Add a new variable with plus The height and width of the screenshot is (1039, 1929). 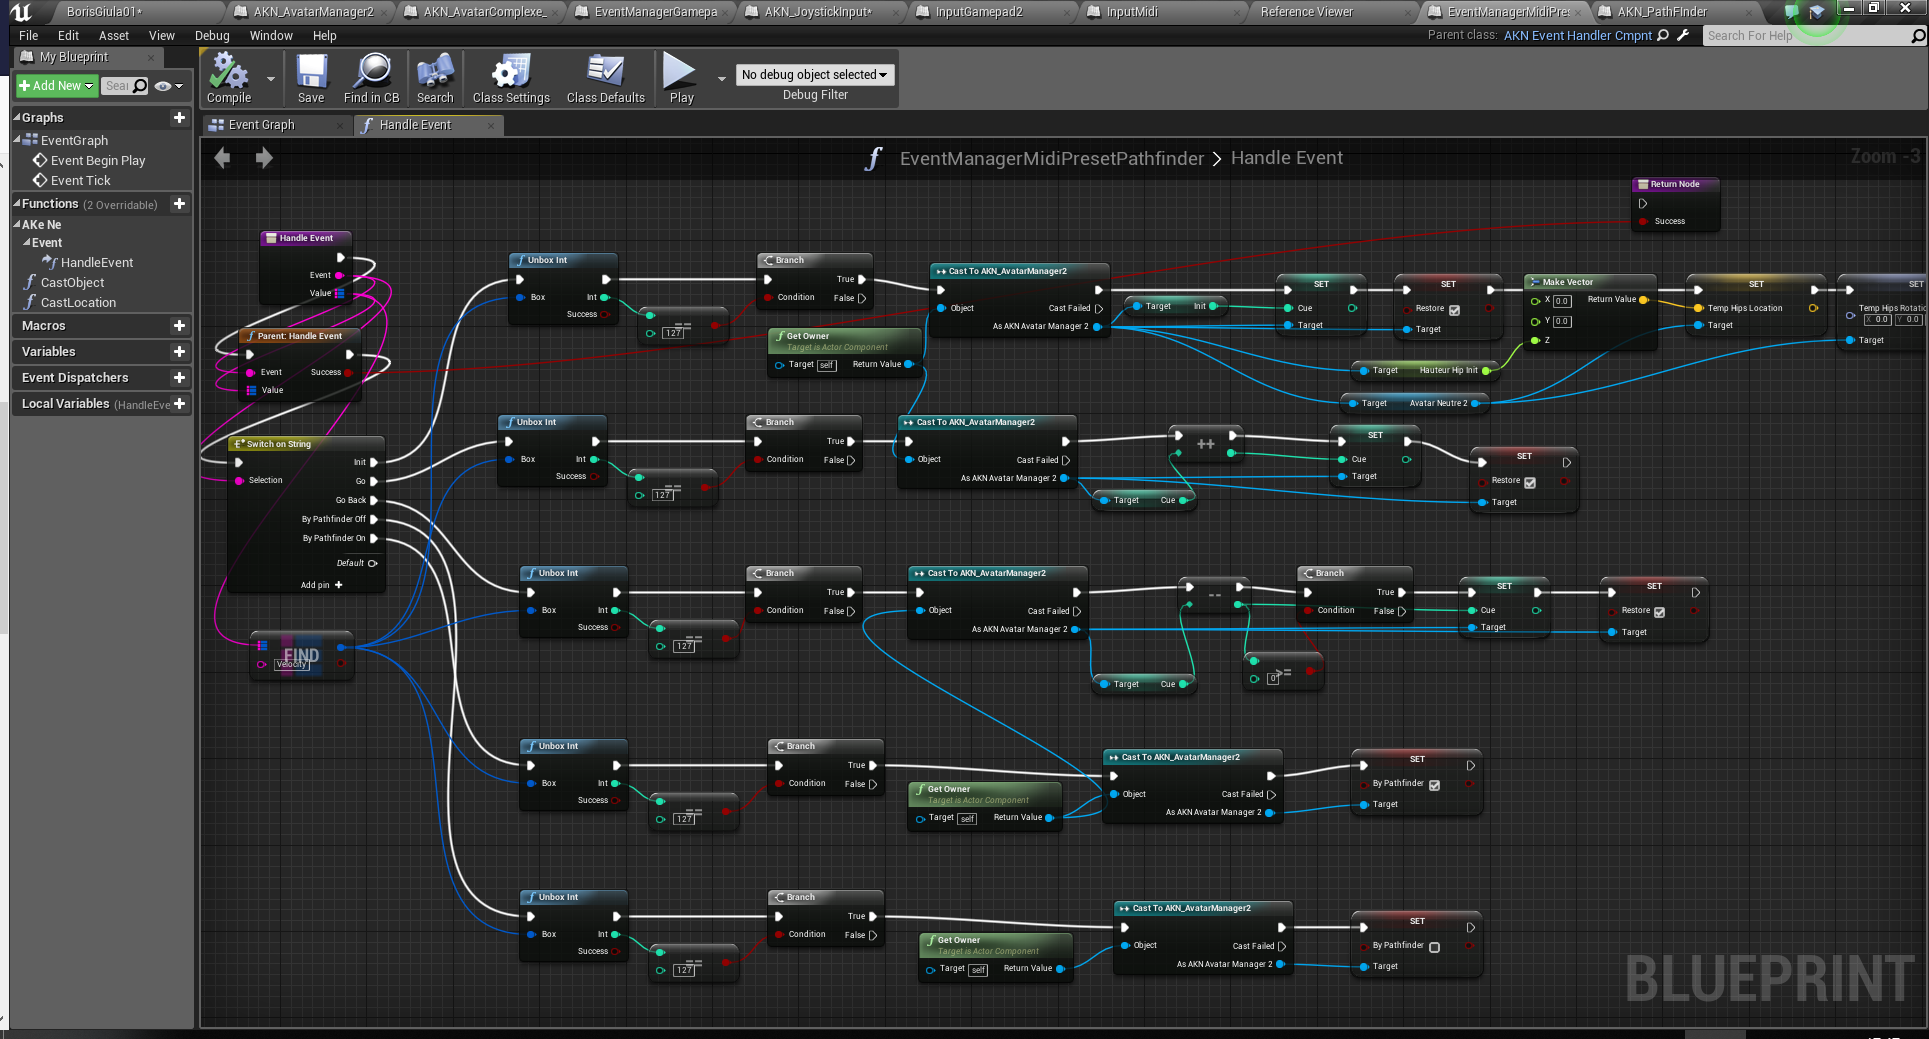click(x=179, y=351)
